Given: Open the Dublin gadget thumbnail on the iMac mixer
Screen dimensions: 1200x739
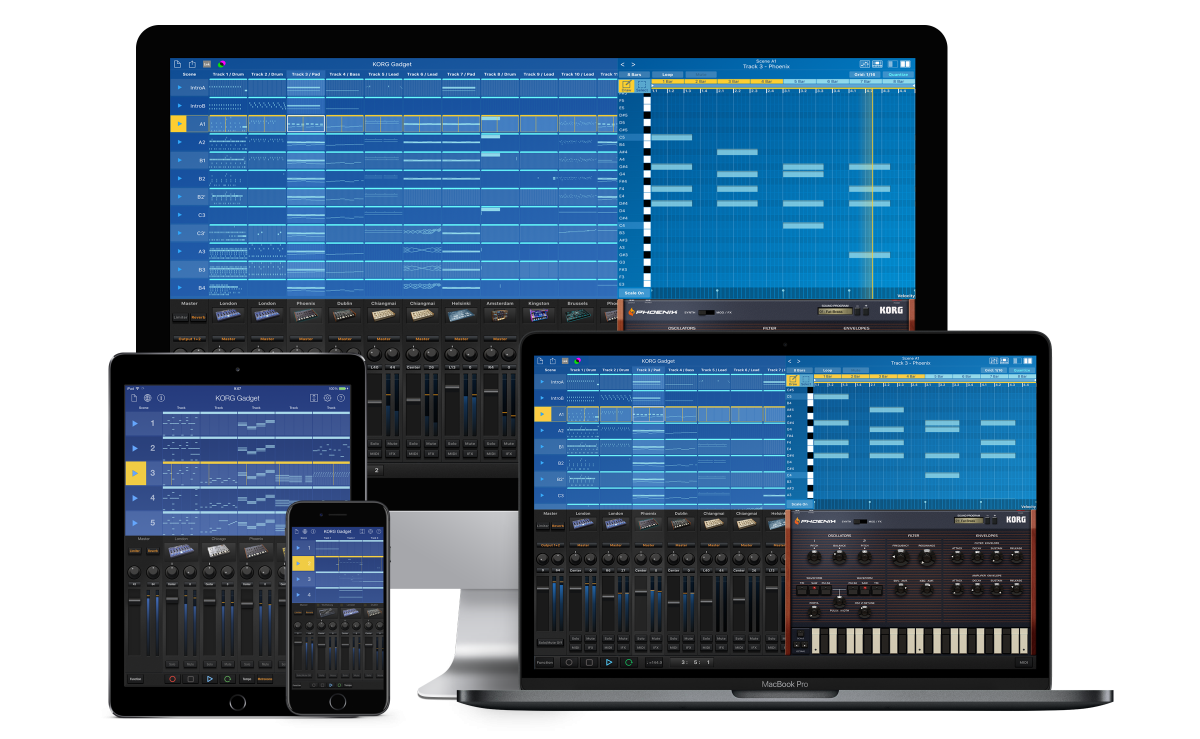Looking at the screenshot, I should pos(345,315).
